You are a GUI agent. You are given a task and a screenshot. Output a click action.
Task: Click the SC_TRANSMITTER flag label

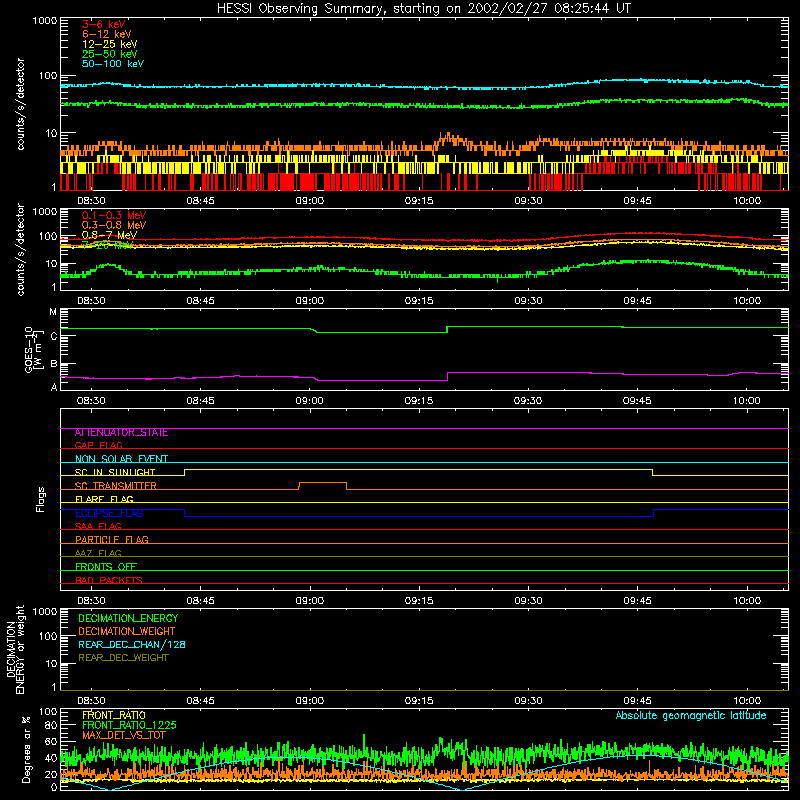click(115, 486)
